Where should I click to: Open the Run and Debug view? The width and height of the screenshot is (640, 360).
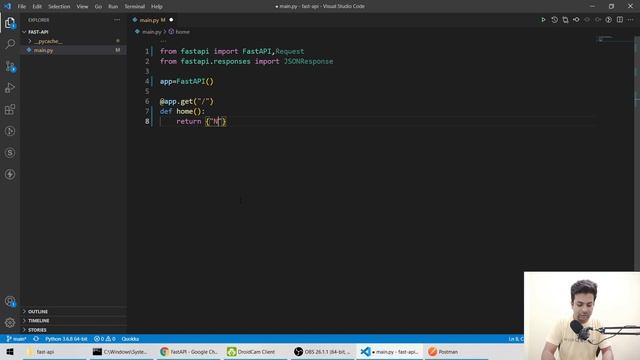pyautogui.click(x=10, y=88)
